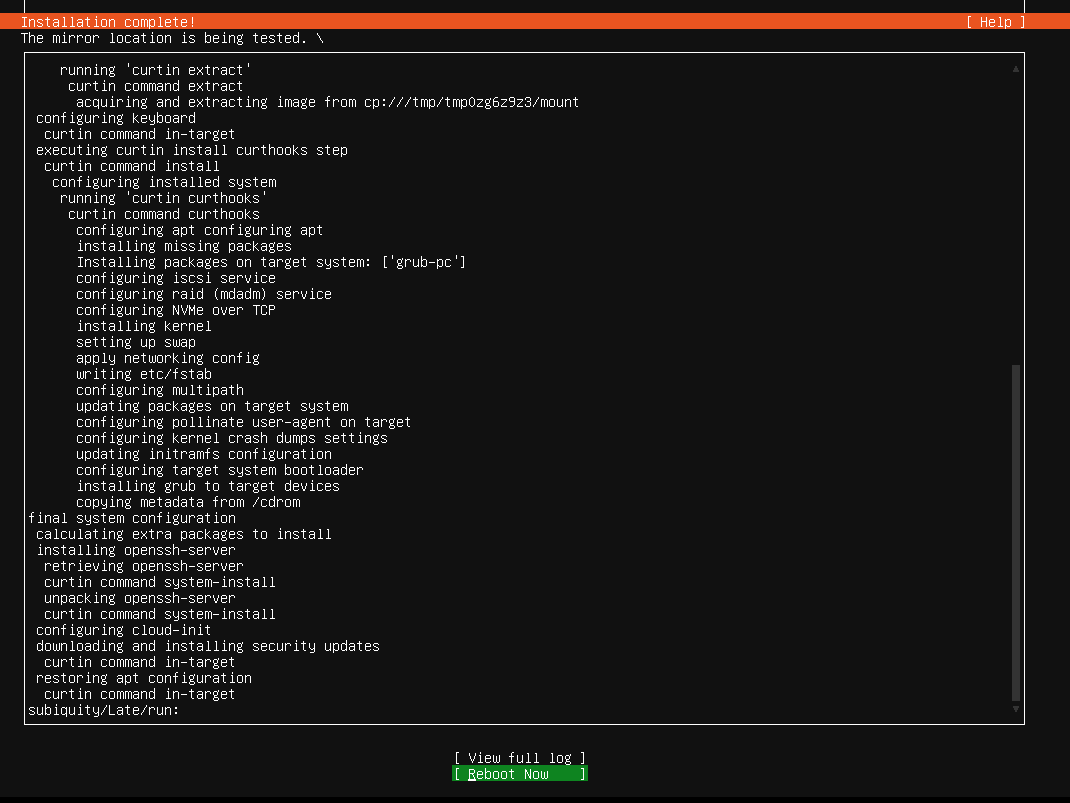Click the 'subiquity/Late/run:' log entry

coord(103,709)
